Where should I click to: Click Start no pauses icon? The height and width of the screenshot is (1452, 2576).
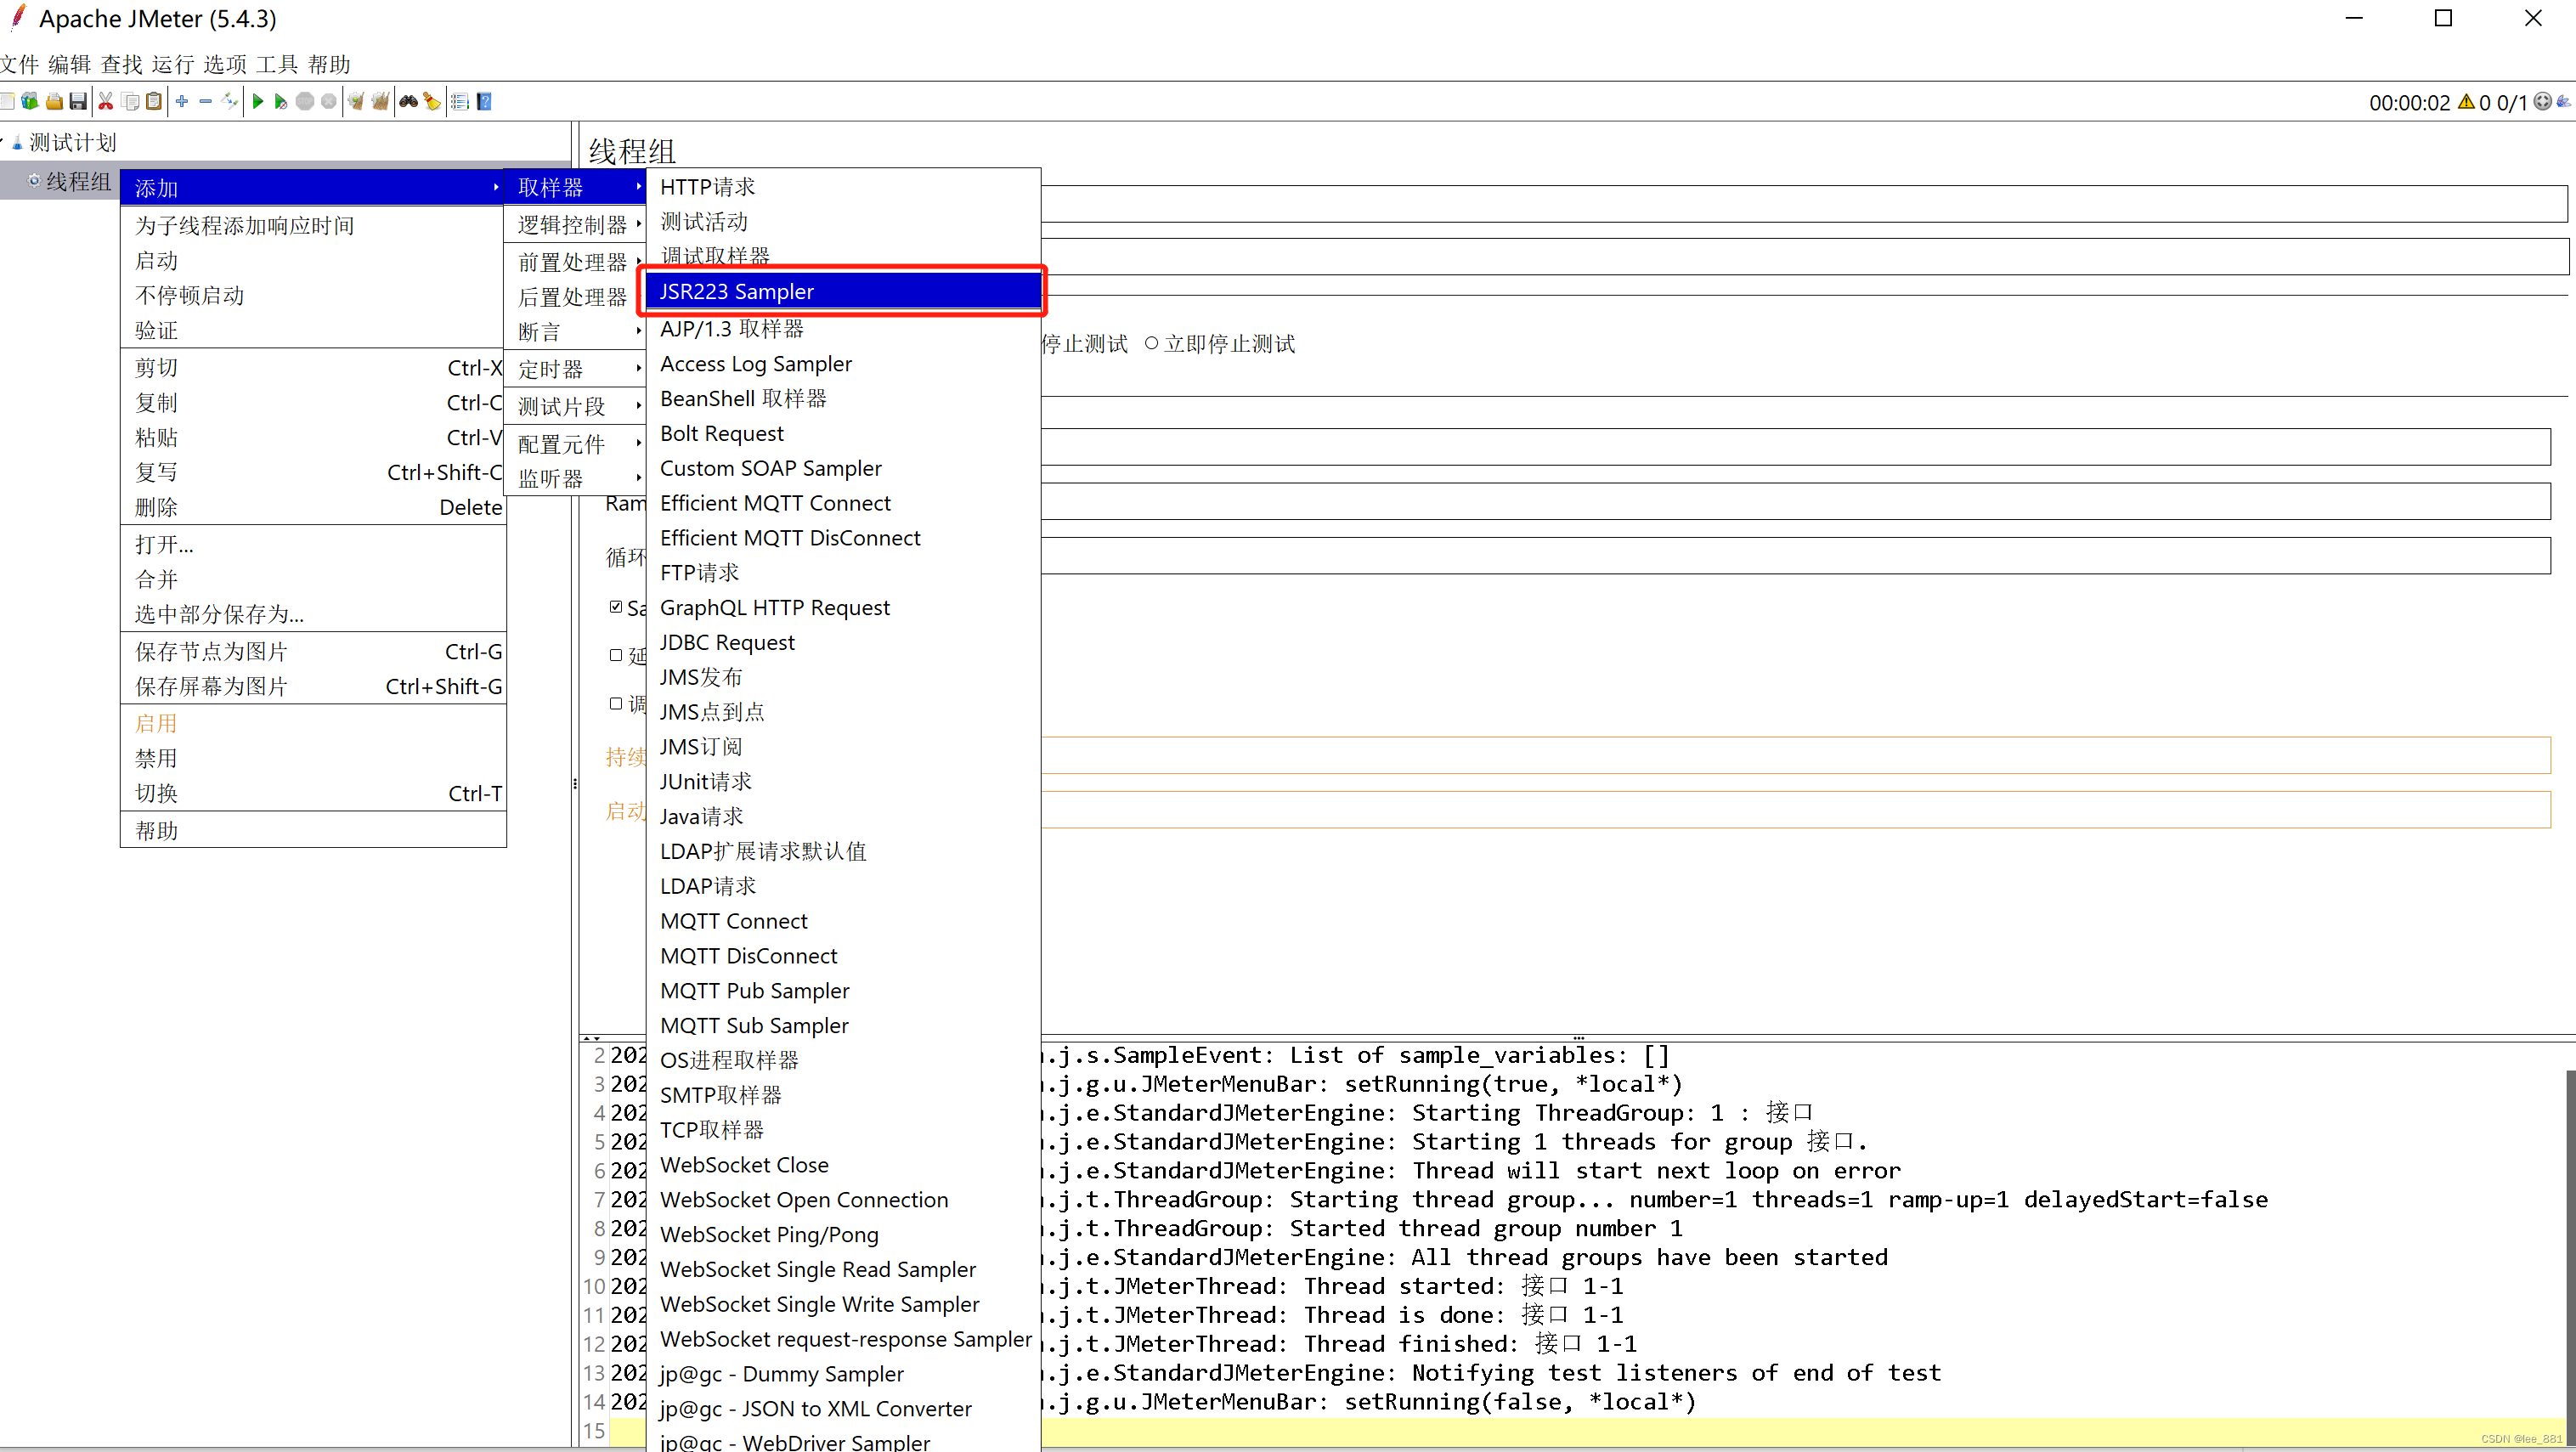(281, 101)
